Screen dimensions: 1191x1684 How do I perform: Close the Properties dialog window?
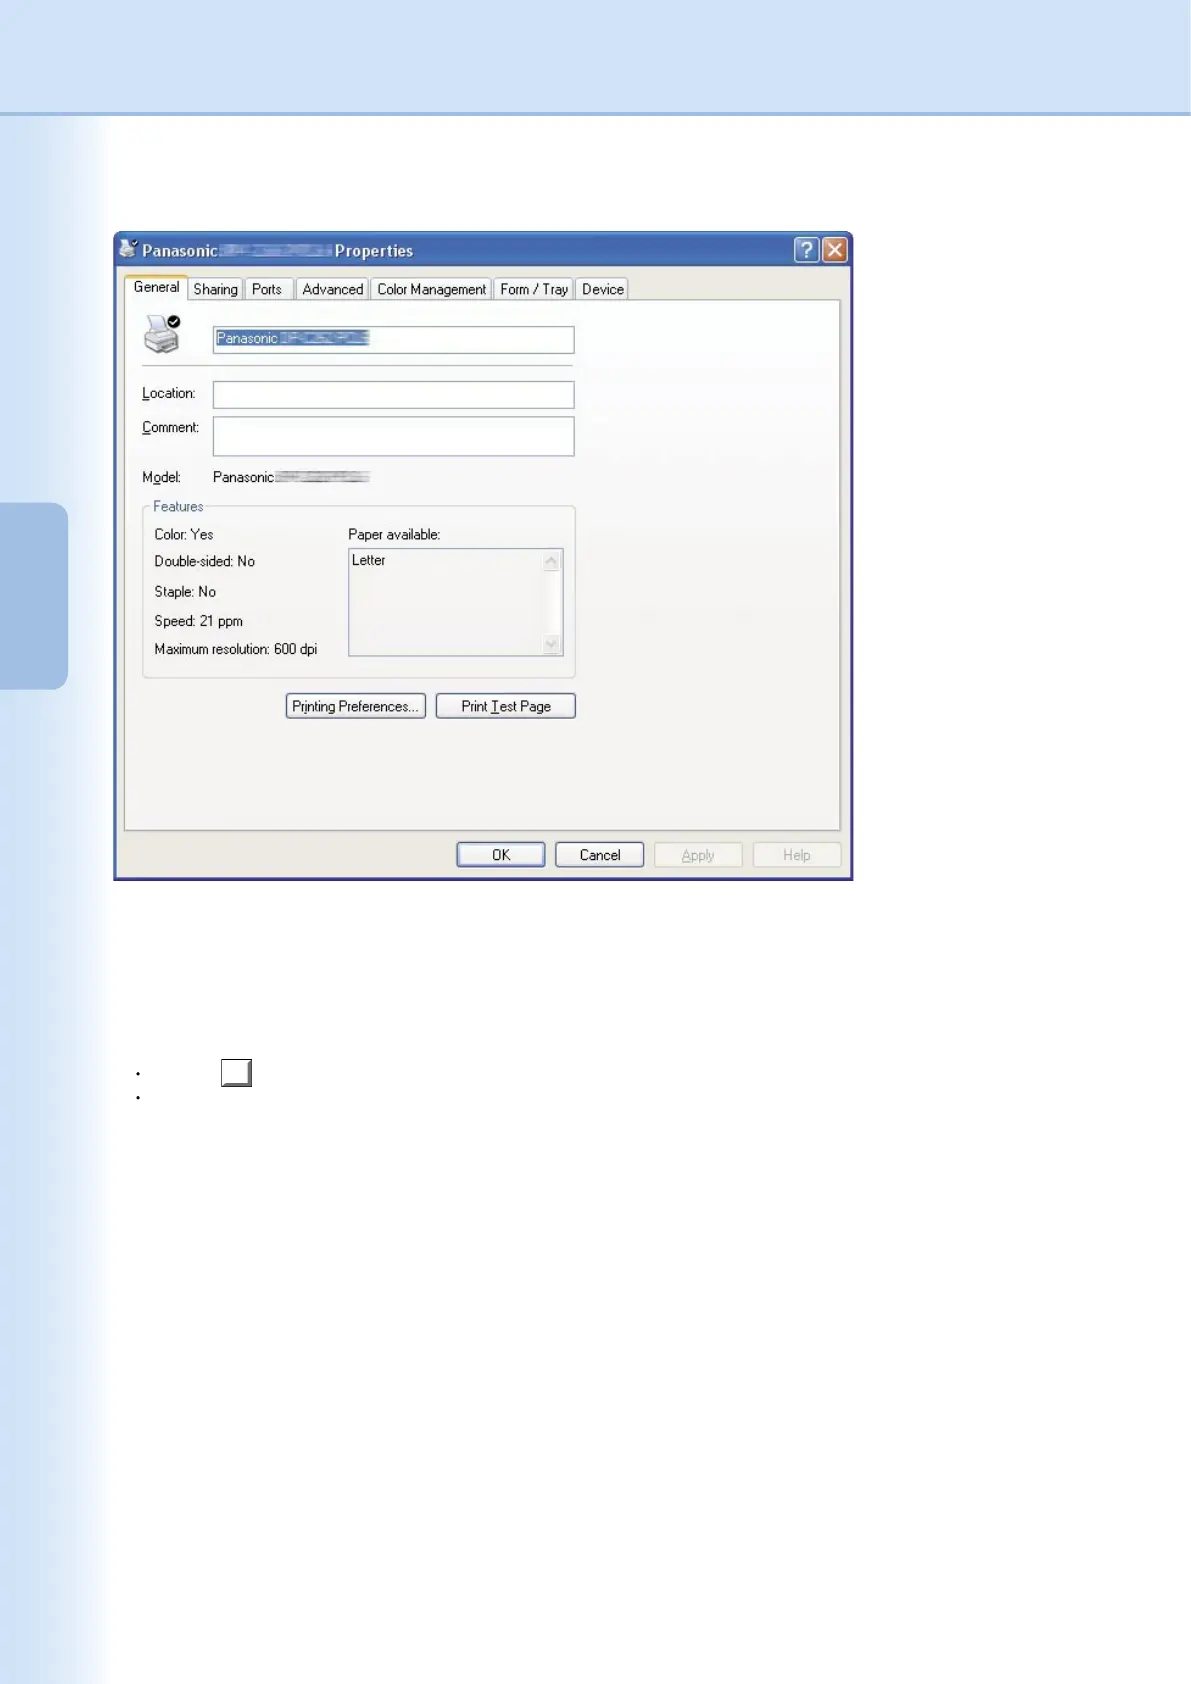point(835,250)
